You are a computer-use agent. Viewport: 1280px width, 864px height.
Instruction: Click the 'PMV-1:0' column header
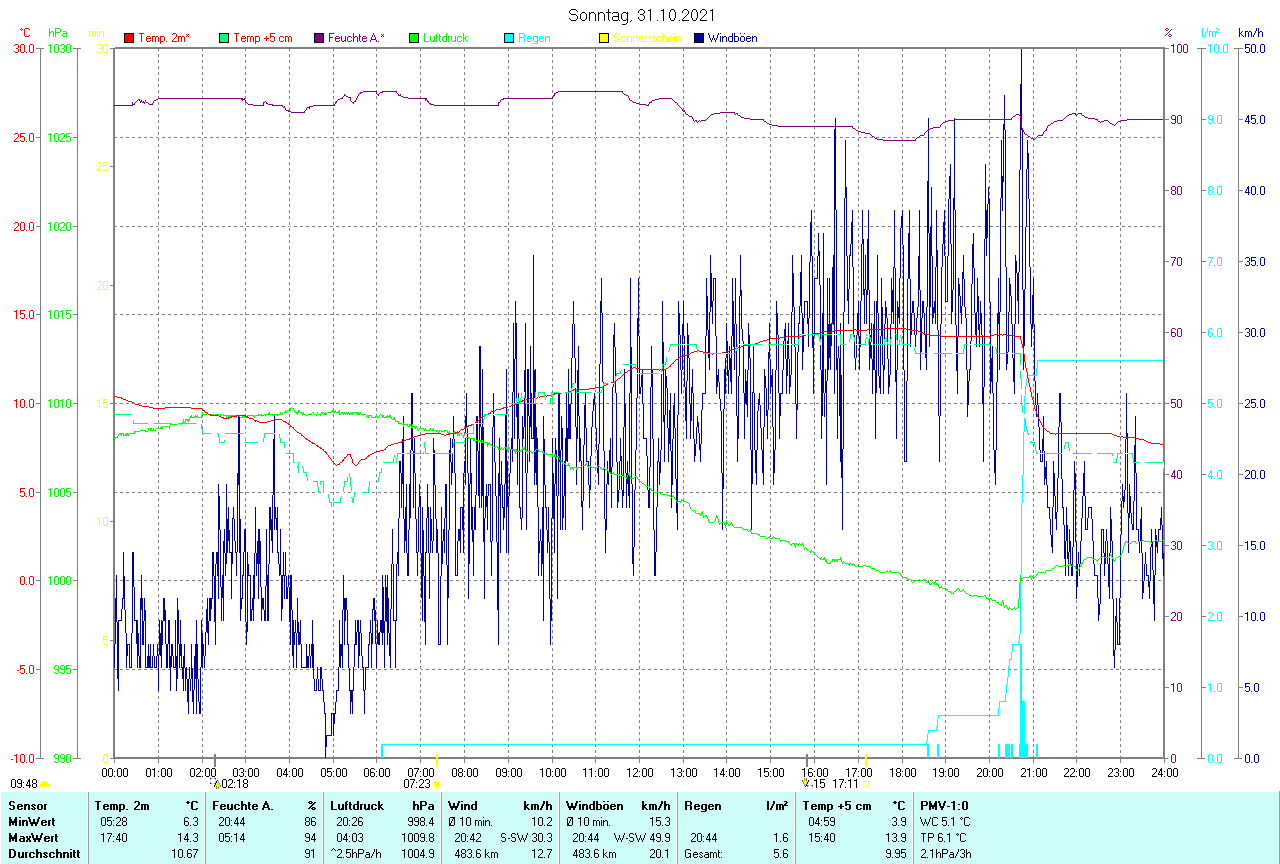tap(944, 805)
